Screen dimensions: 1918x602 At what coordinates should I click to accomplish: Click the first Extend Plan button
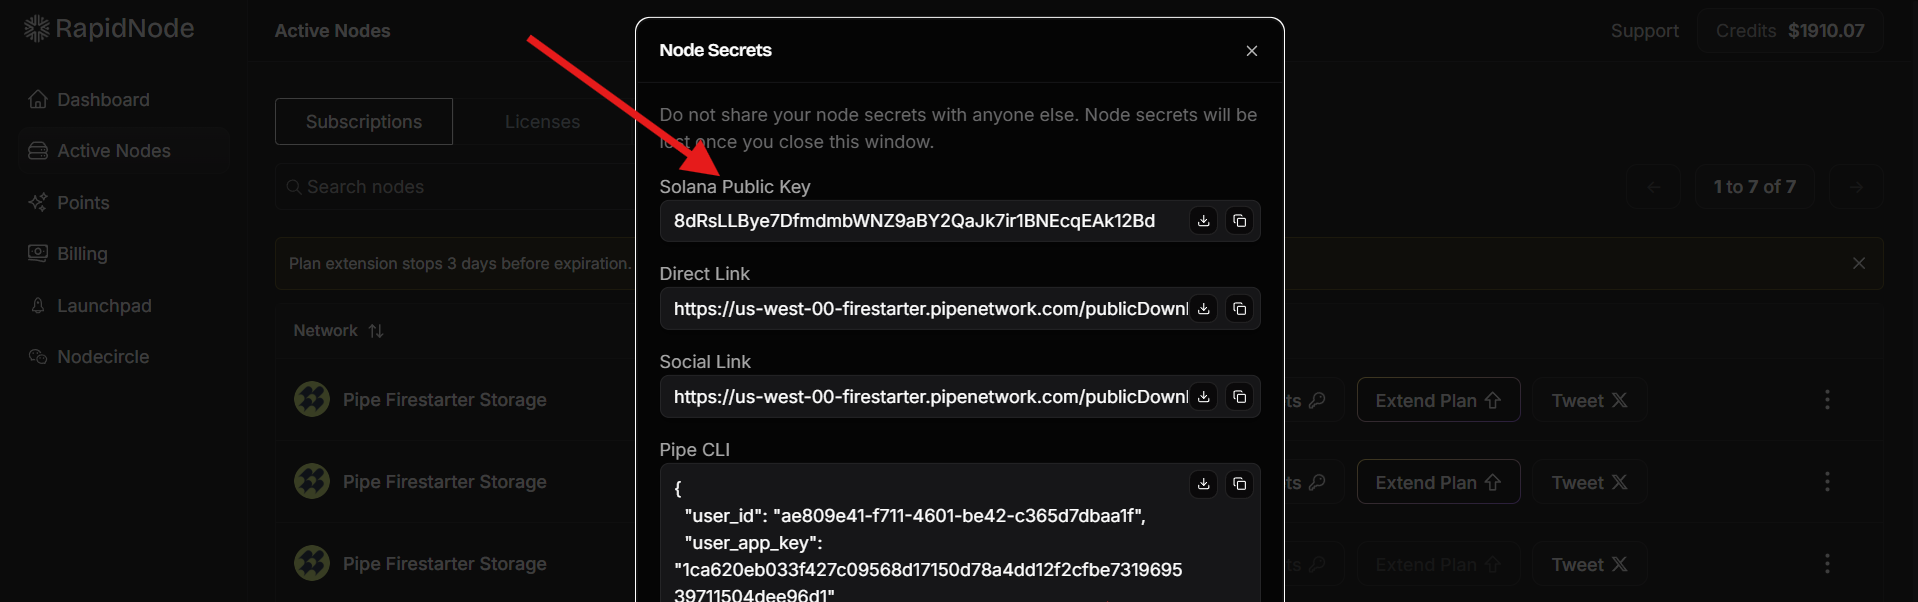click(1438, 400)
